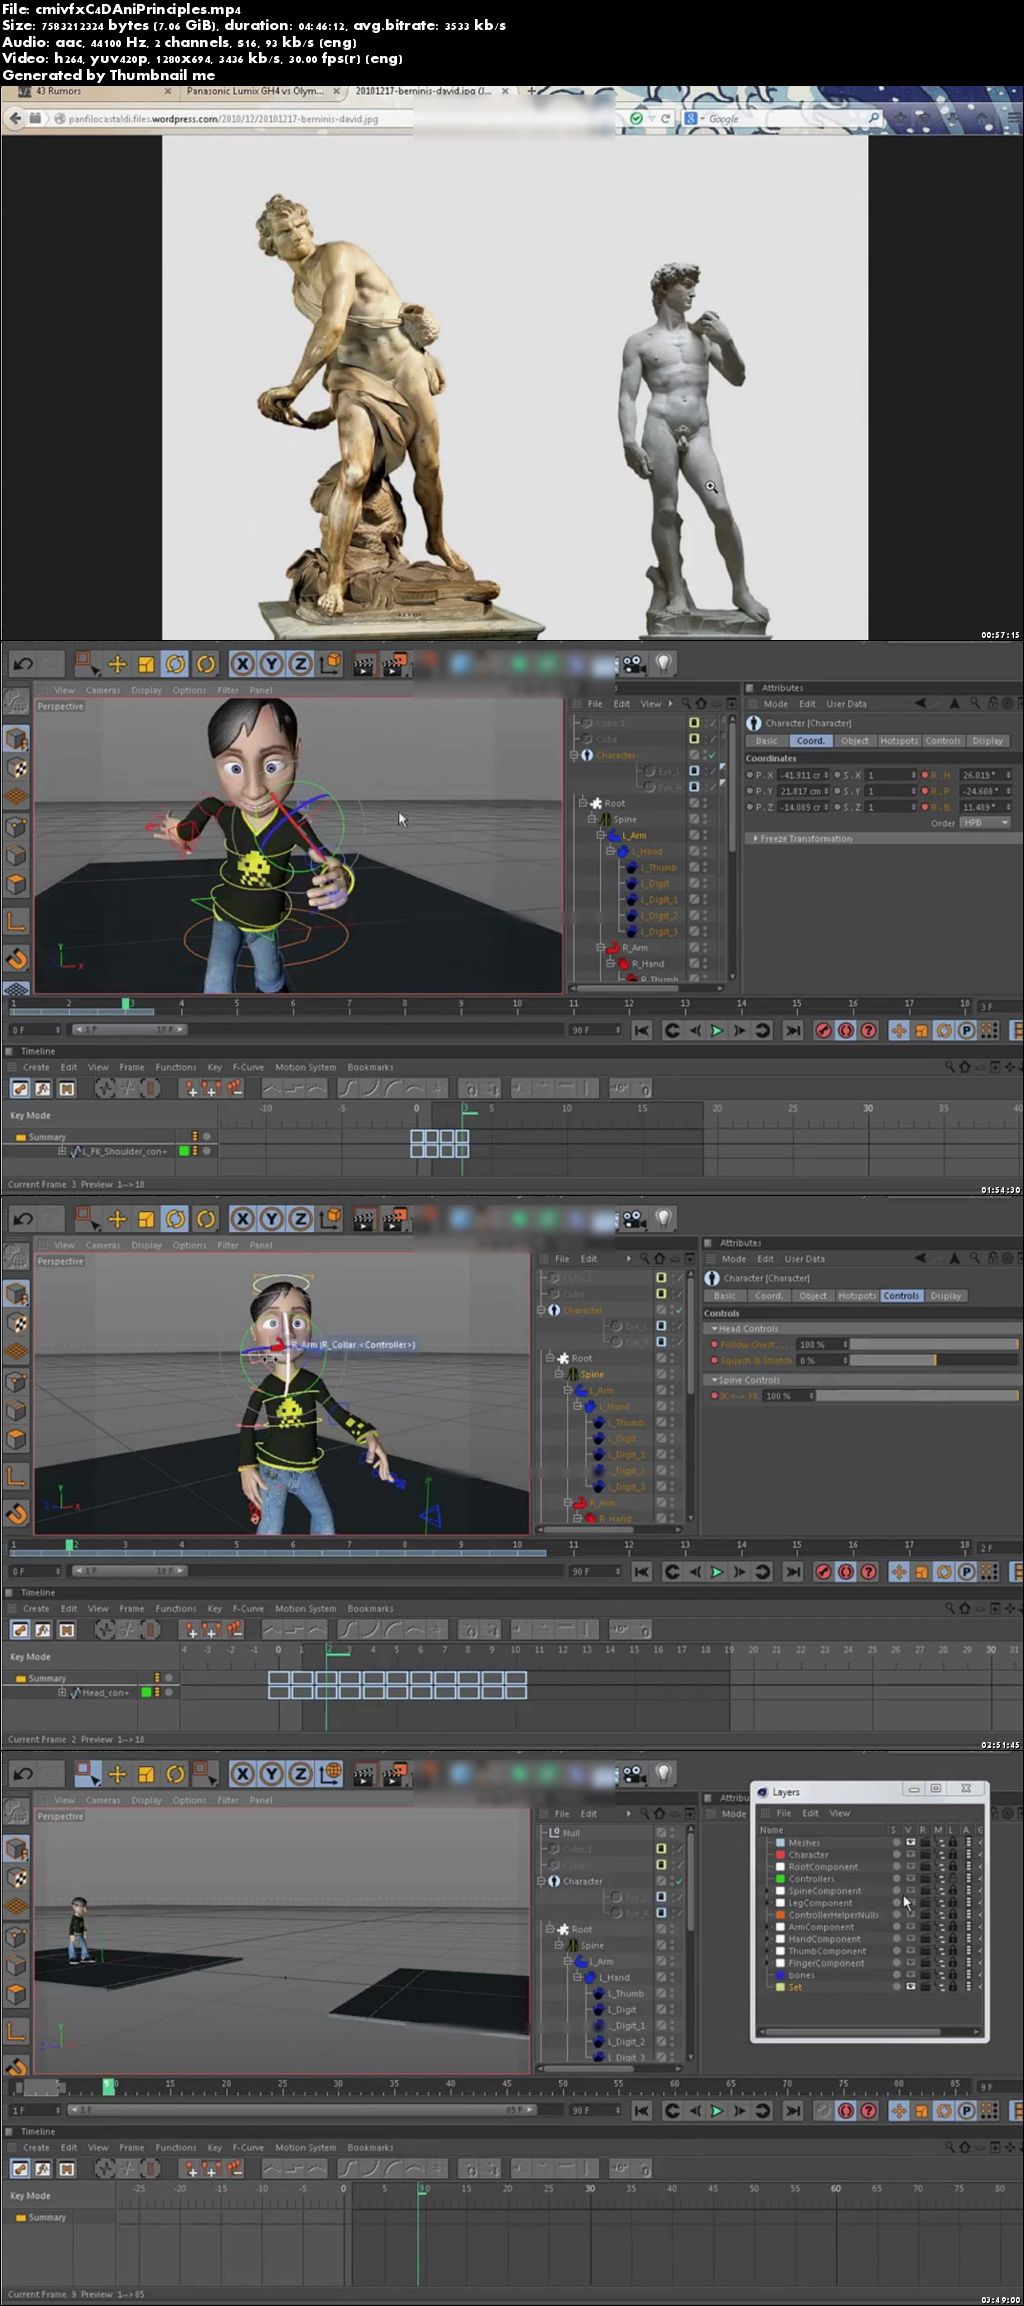Click the browser reload page icon
This screenshot has width=1024, height=2306.
pos(665,118)
